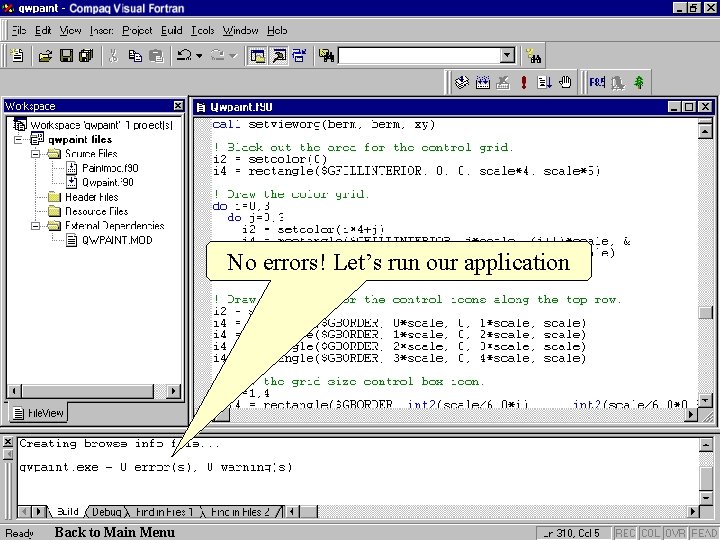Save the current file with floppy icon
The image size is (720, 540).
coord(66,56)
